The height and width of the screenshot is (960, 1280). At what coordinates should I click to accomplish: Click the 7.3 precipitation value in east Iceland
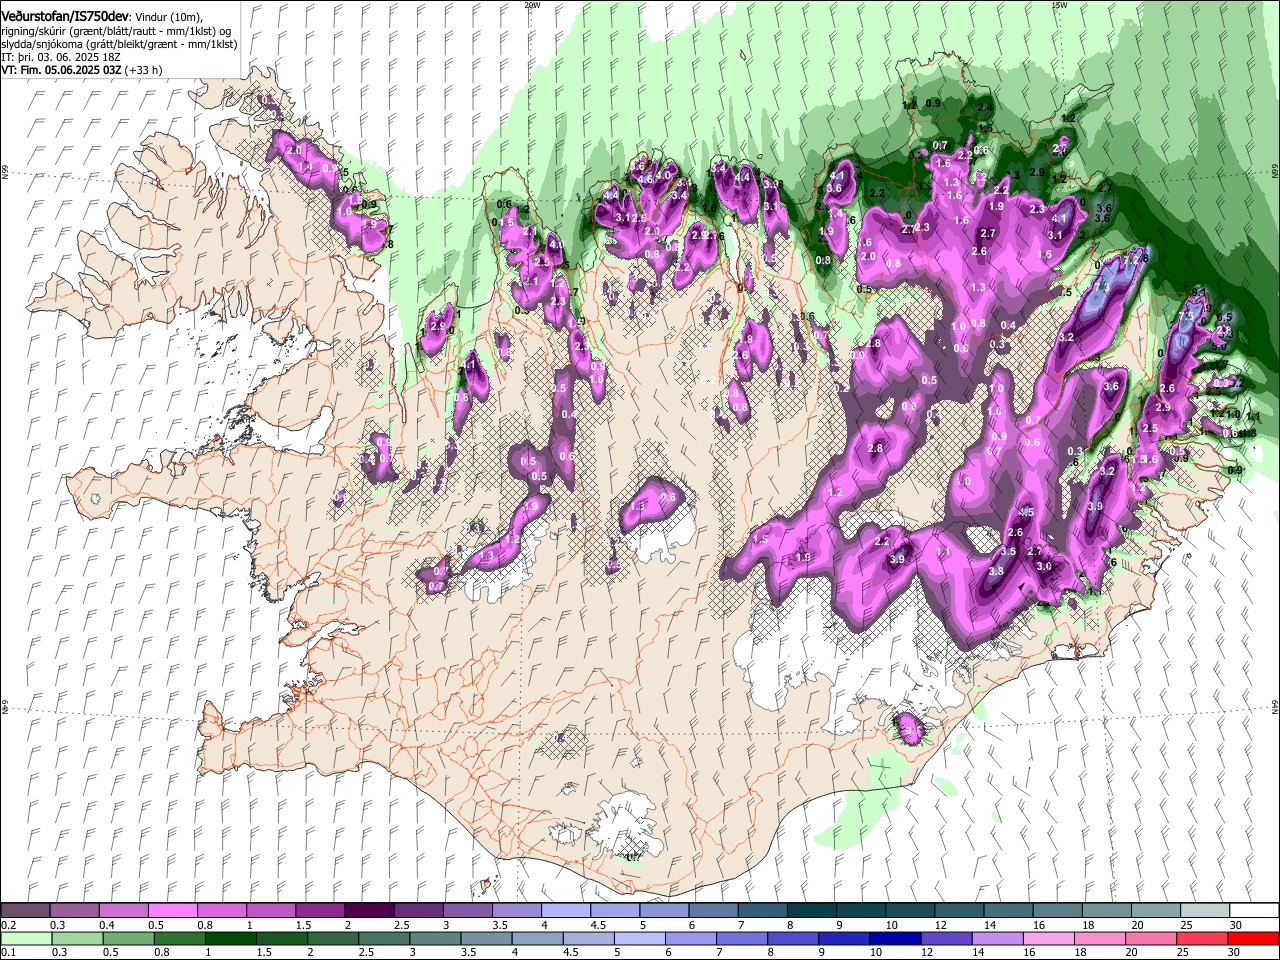[x=1103, y=287]
